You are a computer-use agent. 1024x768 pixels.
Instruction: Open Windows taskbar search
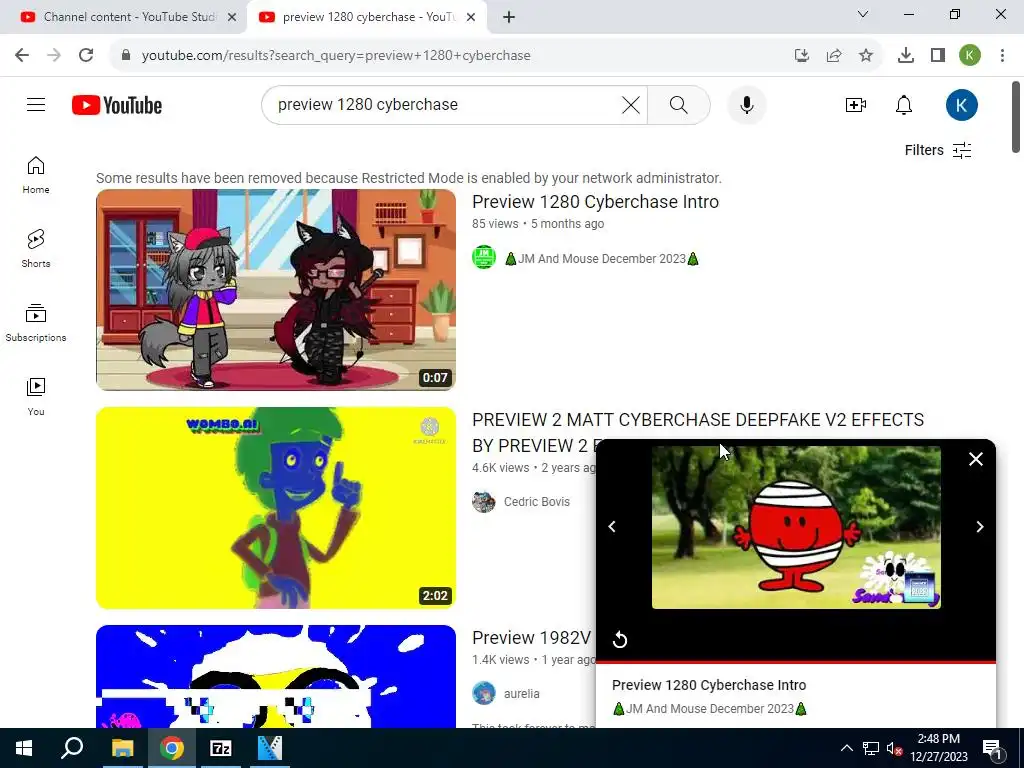point(72,748)
